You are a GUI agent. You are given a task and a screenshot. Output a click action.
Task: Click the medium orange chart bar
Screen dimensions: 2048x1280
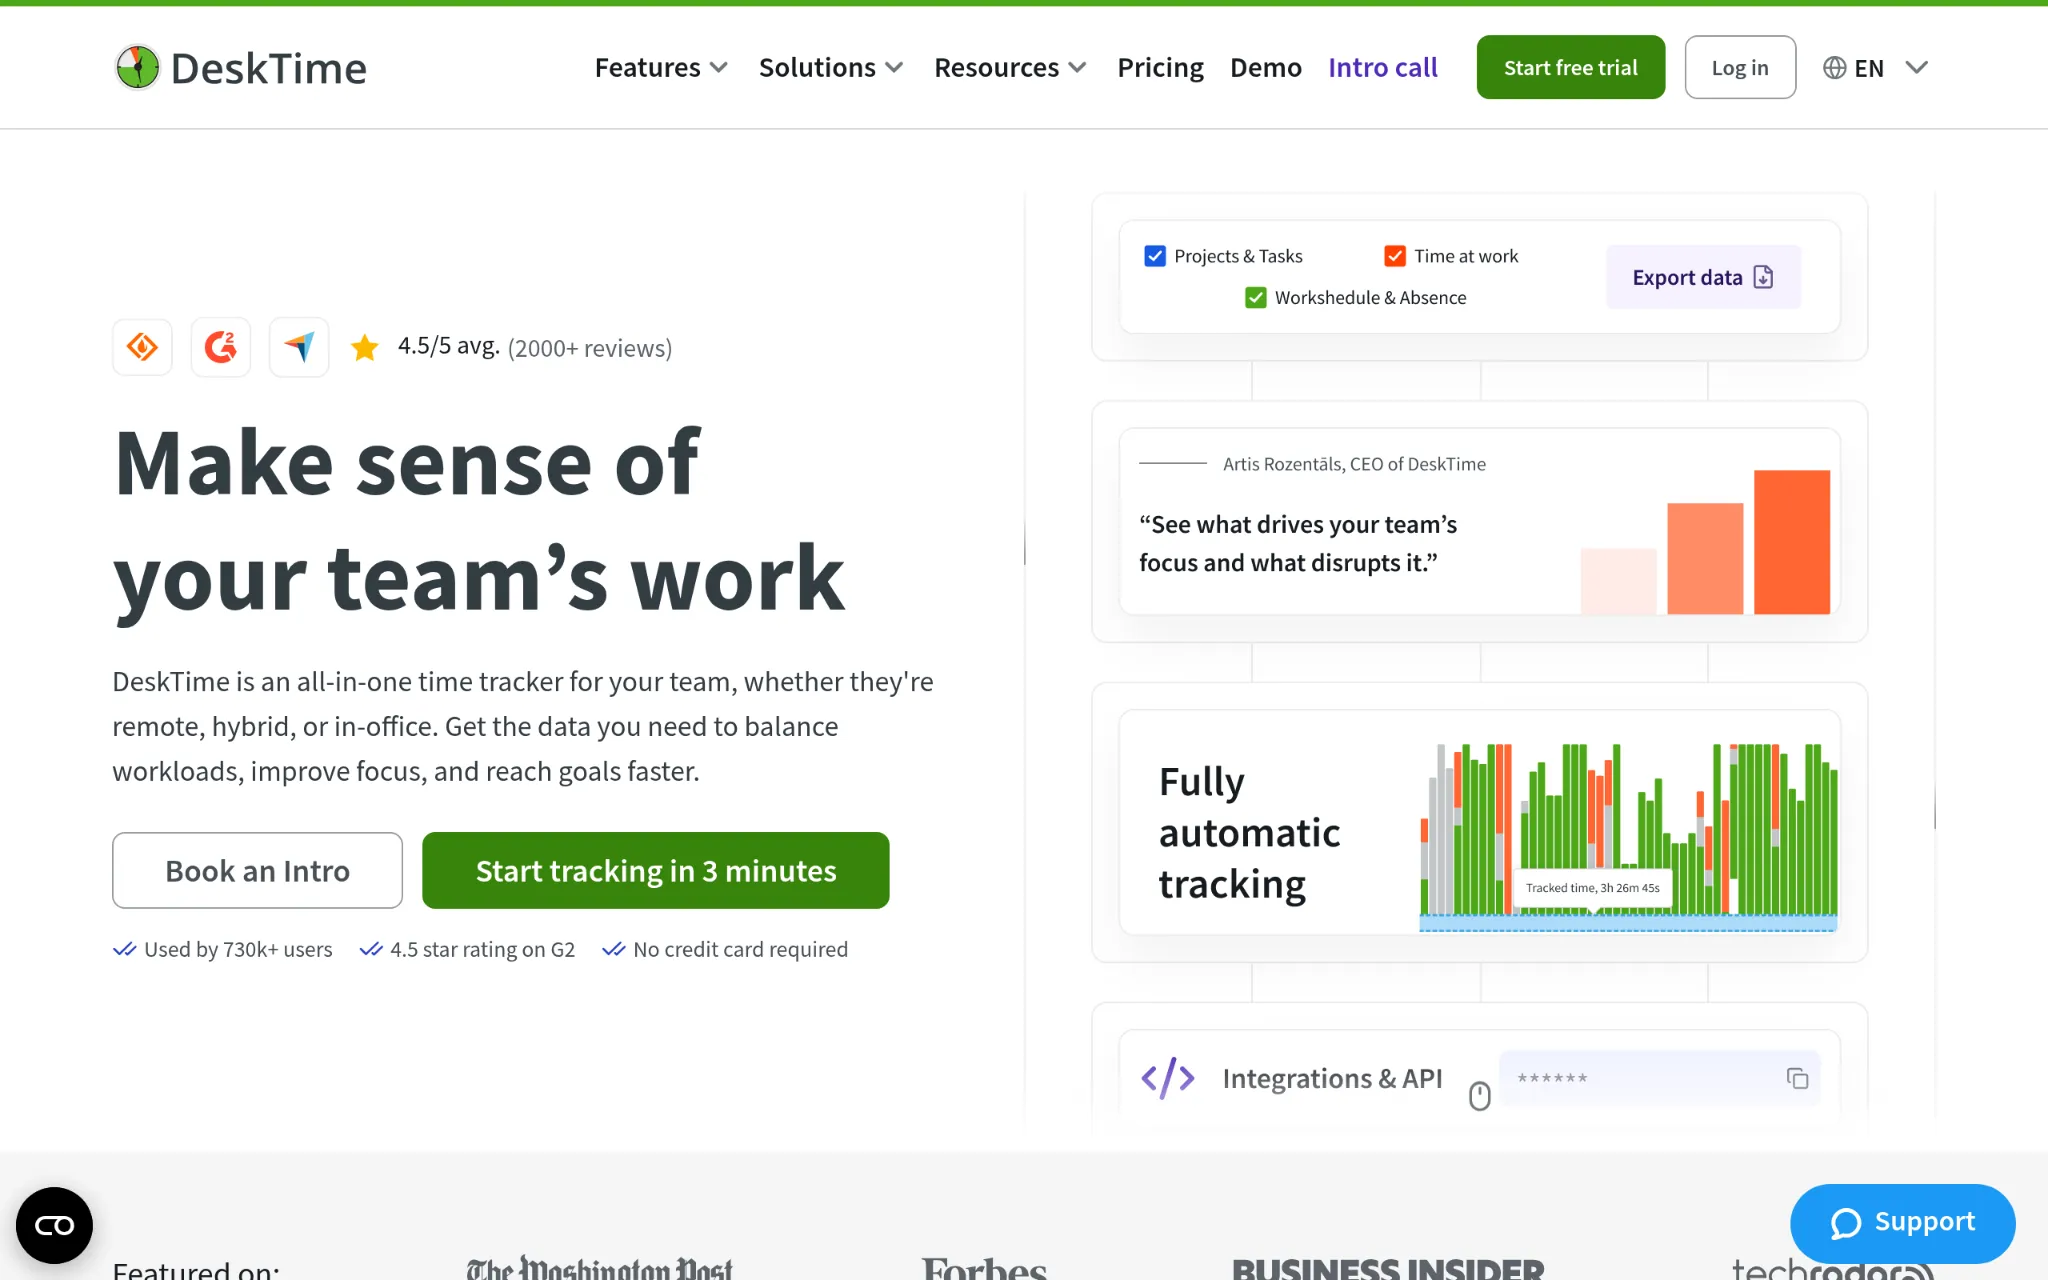(1705, 558)
